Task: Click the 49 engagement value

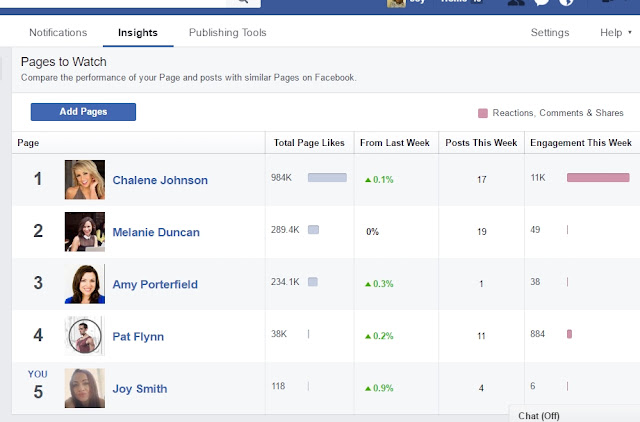Action: (535, 230)
